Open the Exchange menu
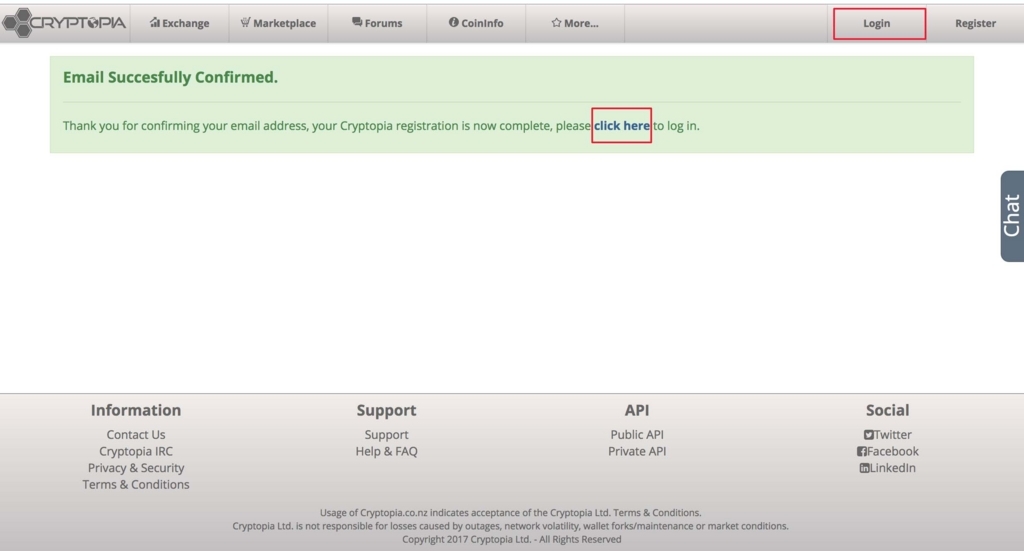This screenshot has width=1024, height=551. coord(180,23)
